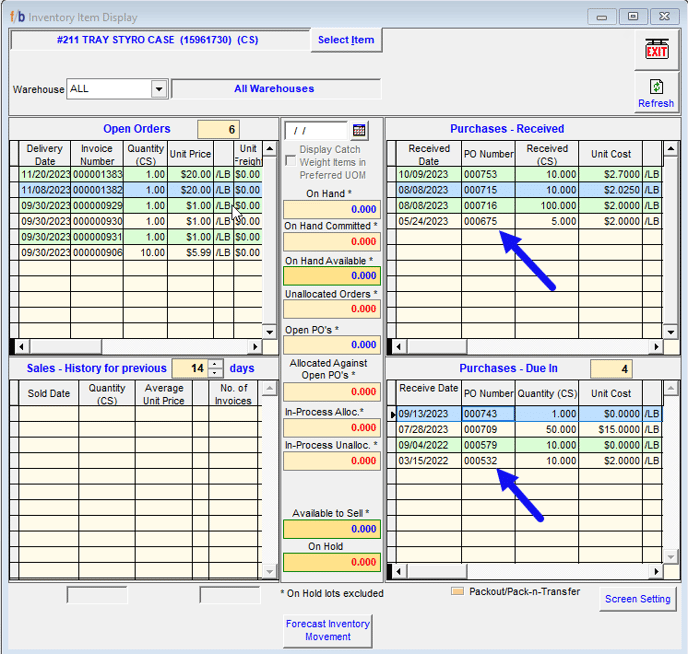Click right arrow of Open Orders horizontal scrollbar
The height and width of the screenshot is (654, 688).
[255, 347]
